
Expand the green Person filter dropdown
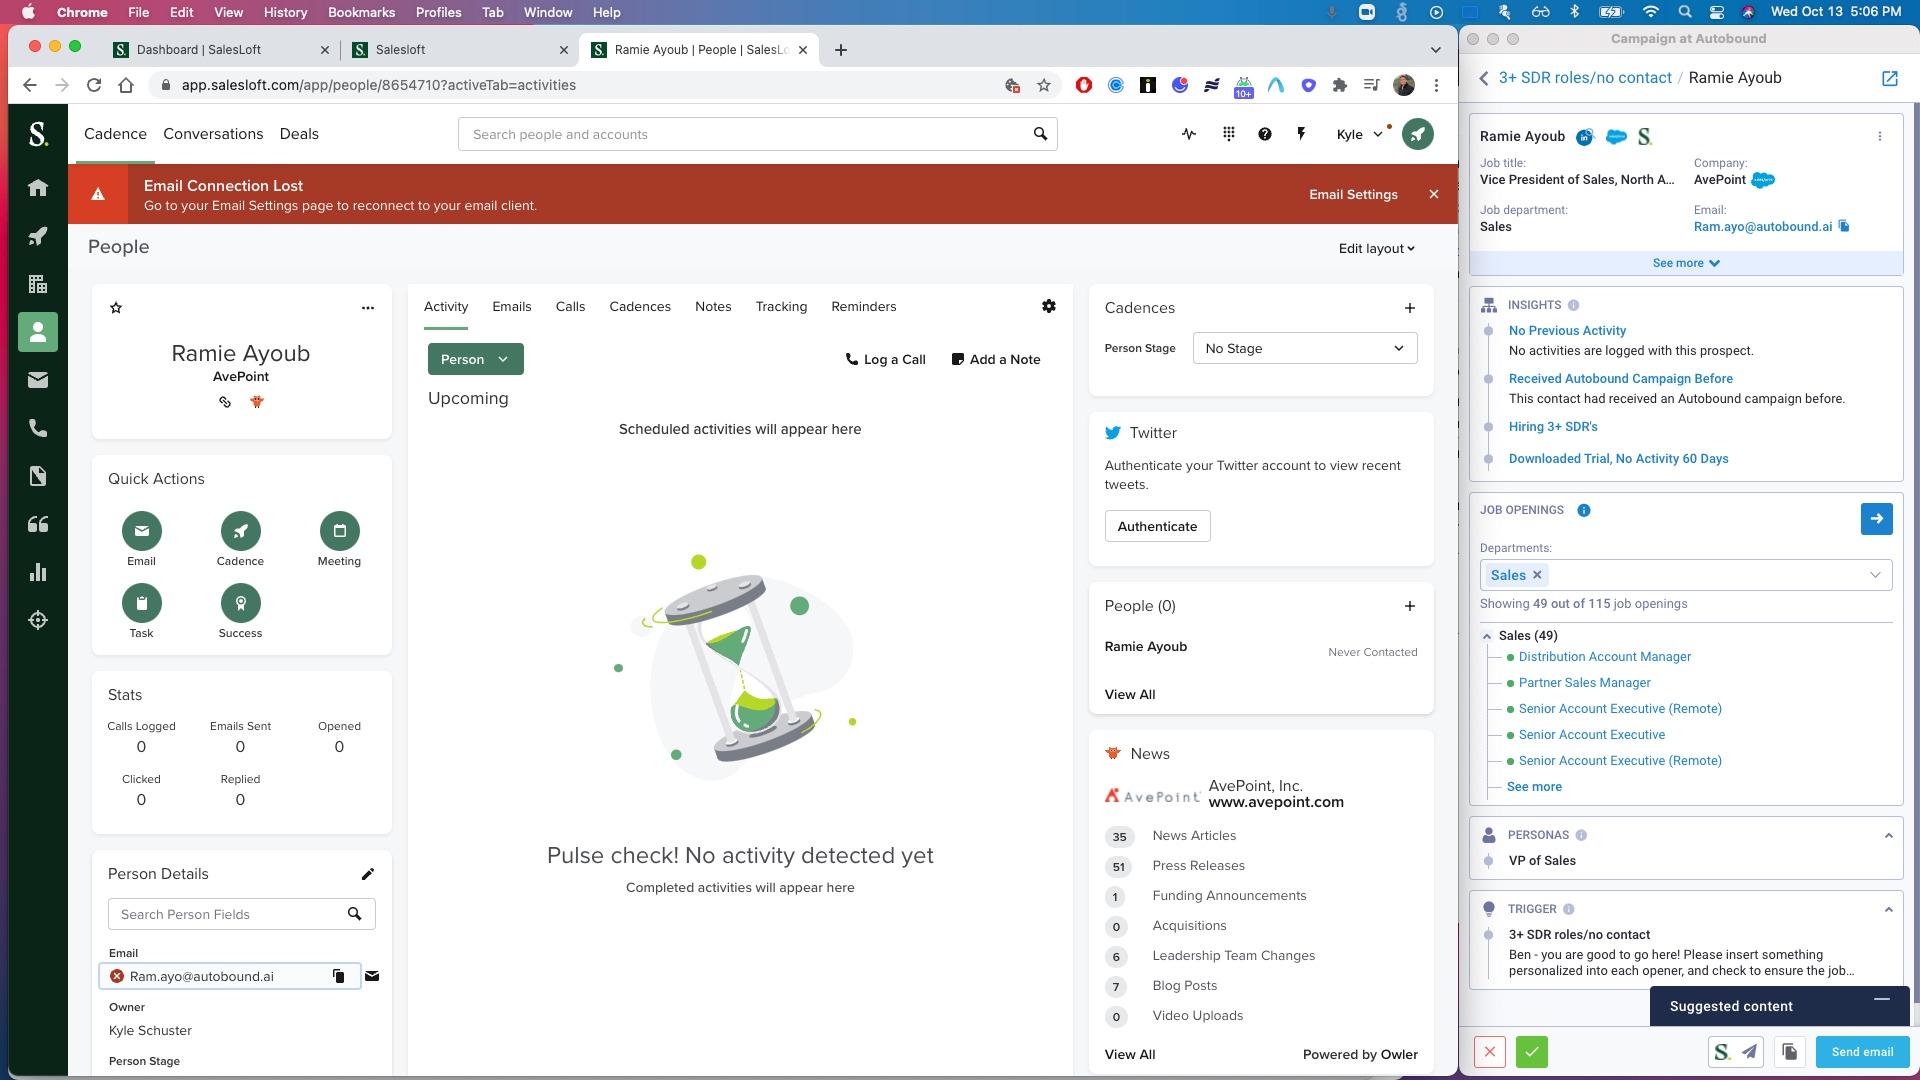coord(475,359)
